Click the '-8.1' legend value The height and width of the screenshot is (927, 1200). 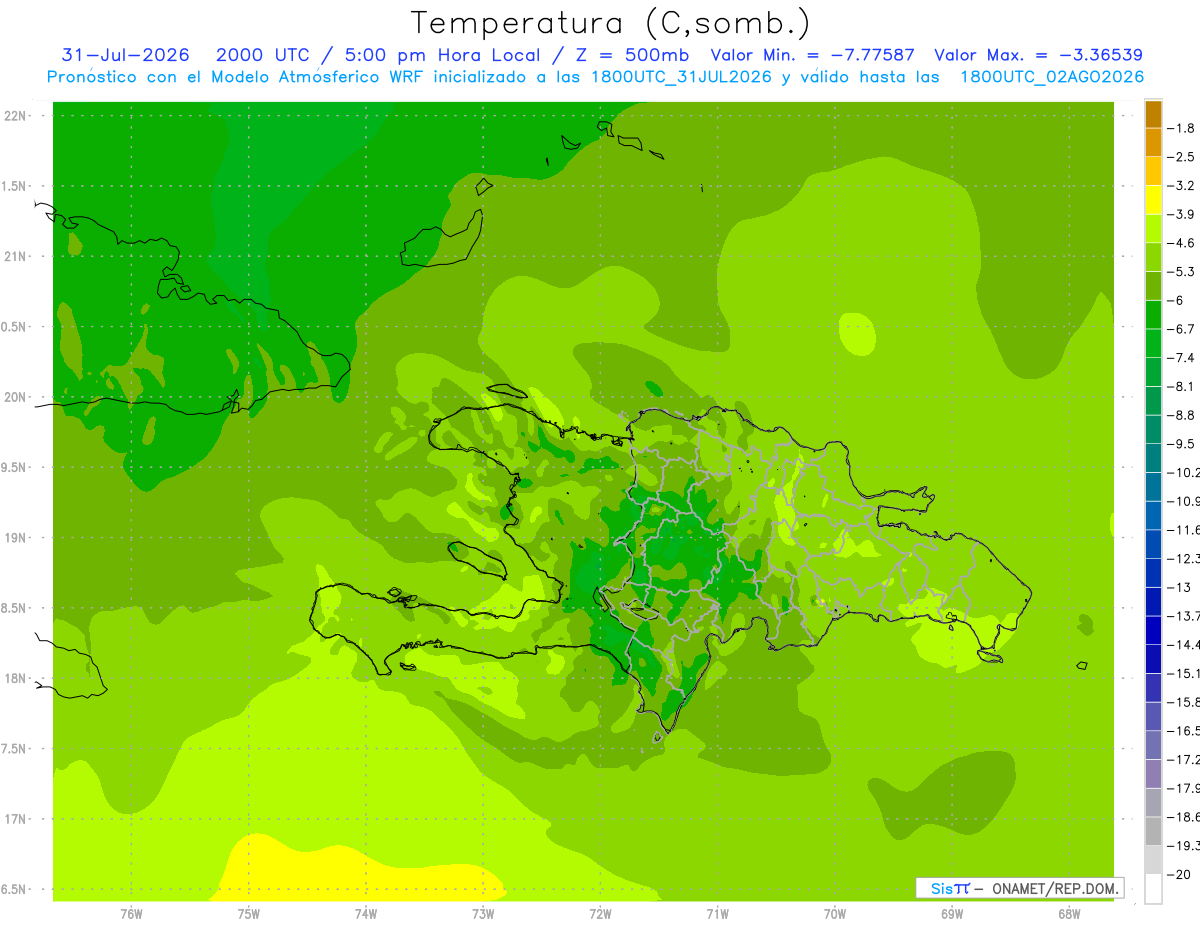coord(1181,386)
